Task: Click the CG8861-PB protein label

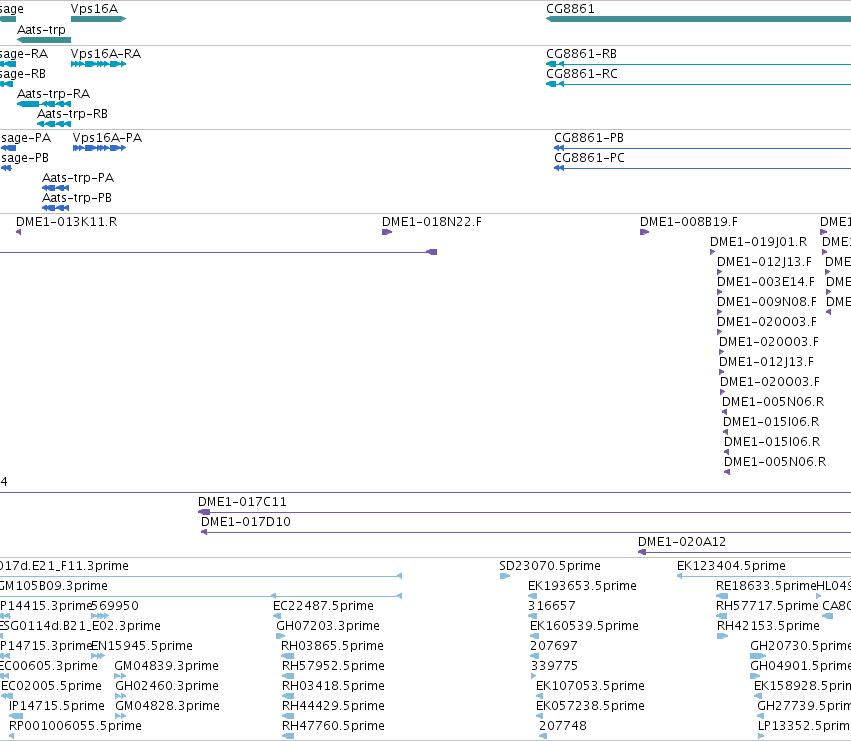Action: click(589, 138)
